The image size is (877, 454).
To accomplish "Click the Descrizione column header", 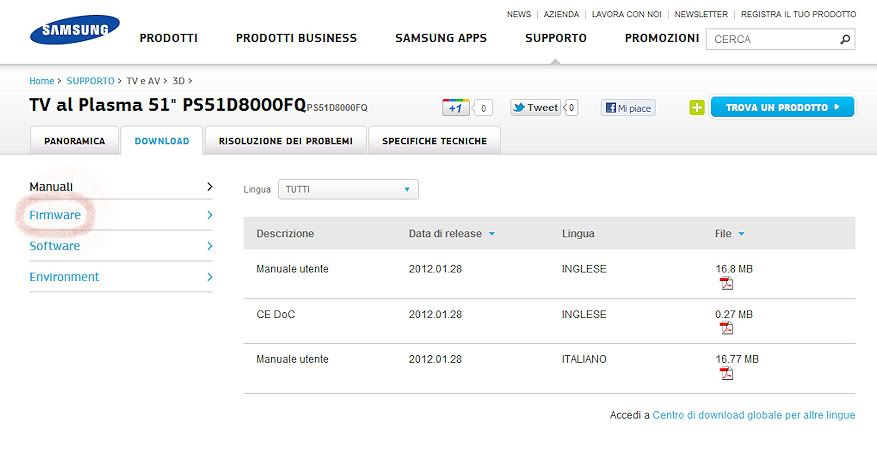I will [285, 234].
